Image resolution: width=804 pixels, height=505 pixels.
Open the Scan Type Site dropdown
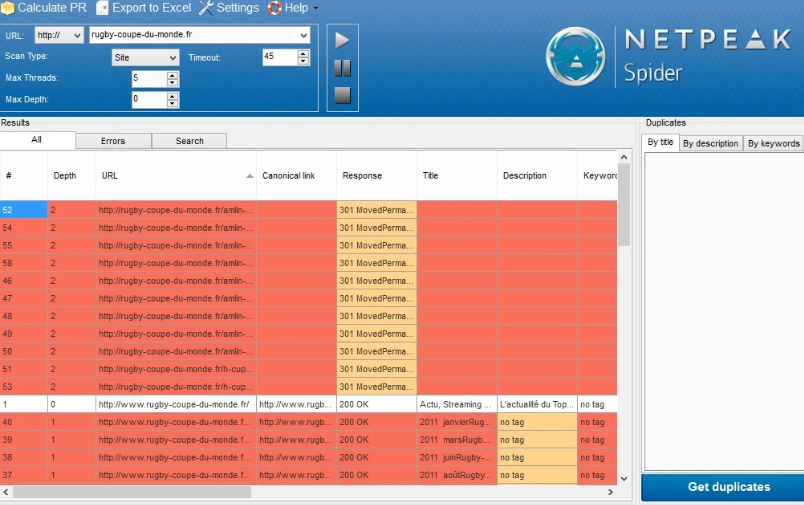[145, 57]
